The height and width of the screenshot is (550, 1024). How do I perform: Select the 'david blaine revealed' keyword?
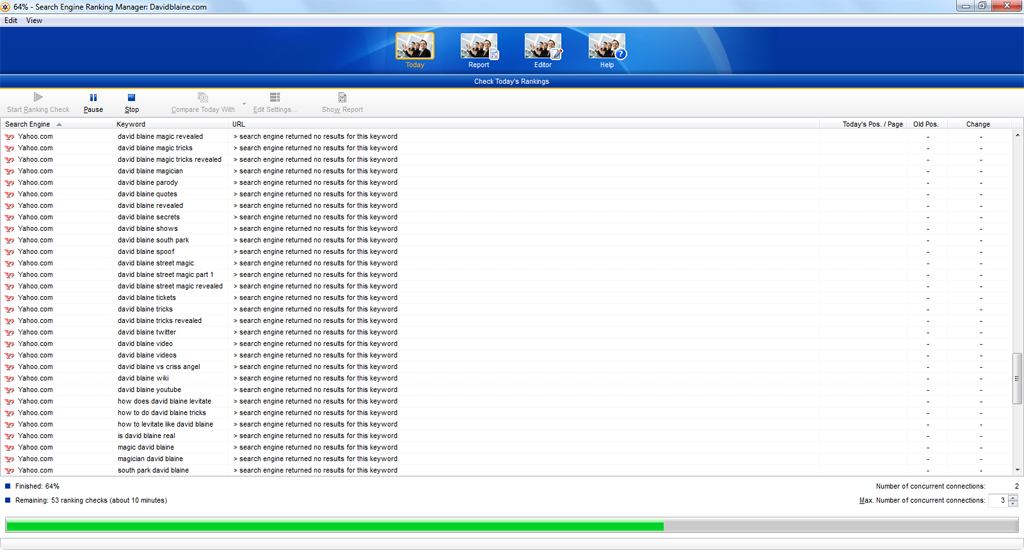(x=150, y=206)
